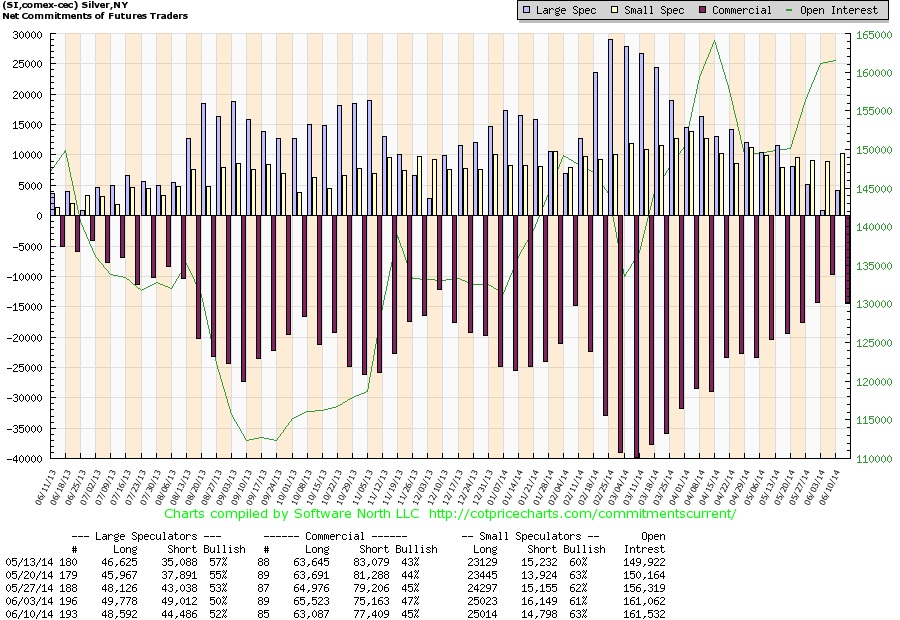Click the 165000 right axis label
Image resolution: width=900 pixels, height=620 pixels.
point(874,35)
